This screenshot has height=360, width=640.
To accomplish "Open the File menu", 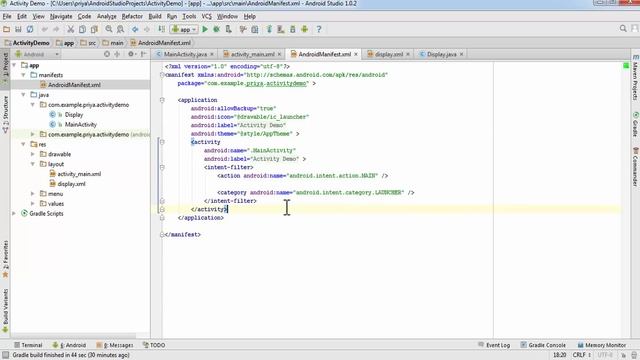I will coord(7,16).
